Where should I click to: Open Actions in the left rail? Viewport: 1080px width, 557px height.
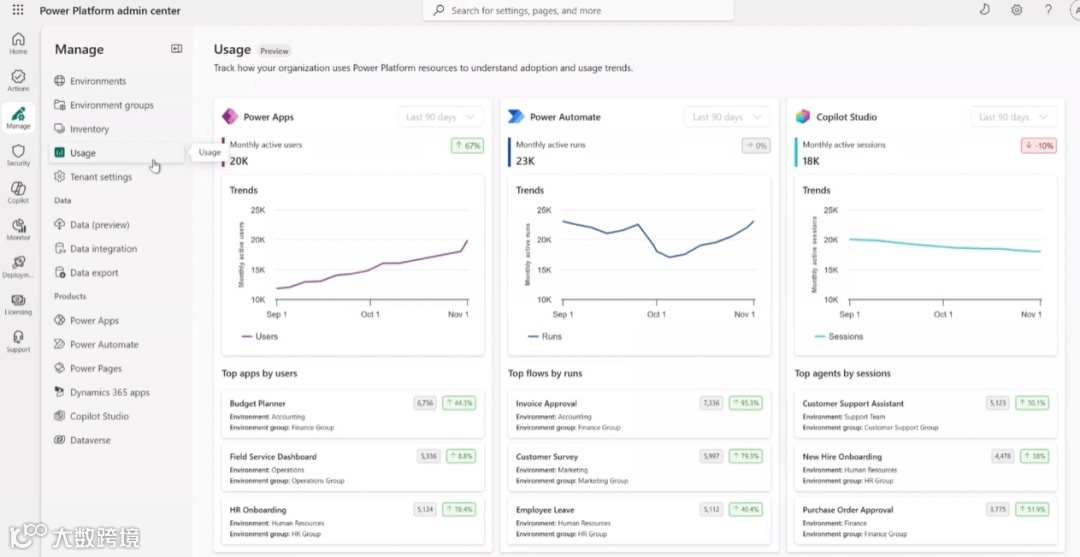tap(18, 81)
